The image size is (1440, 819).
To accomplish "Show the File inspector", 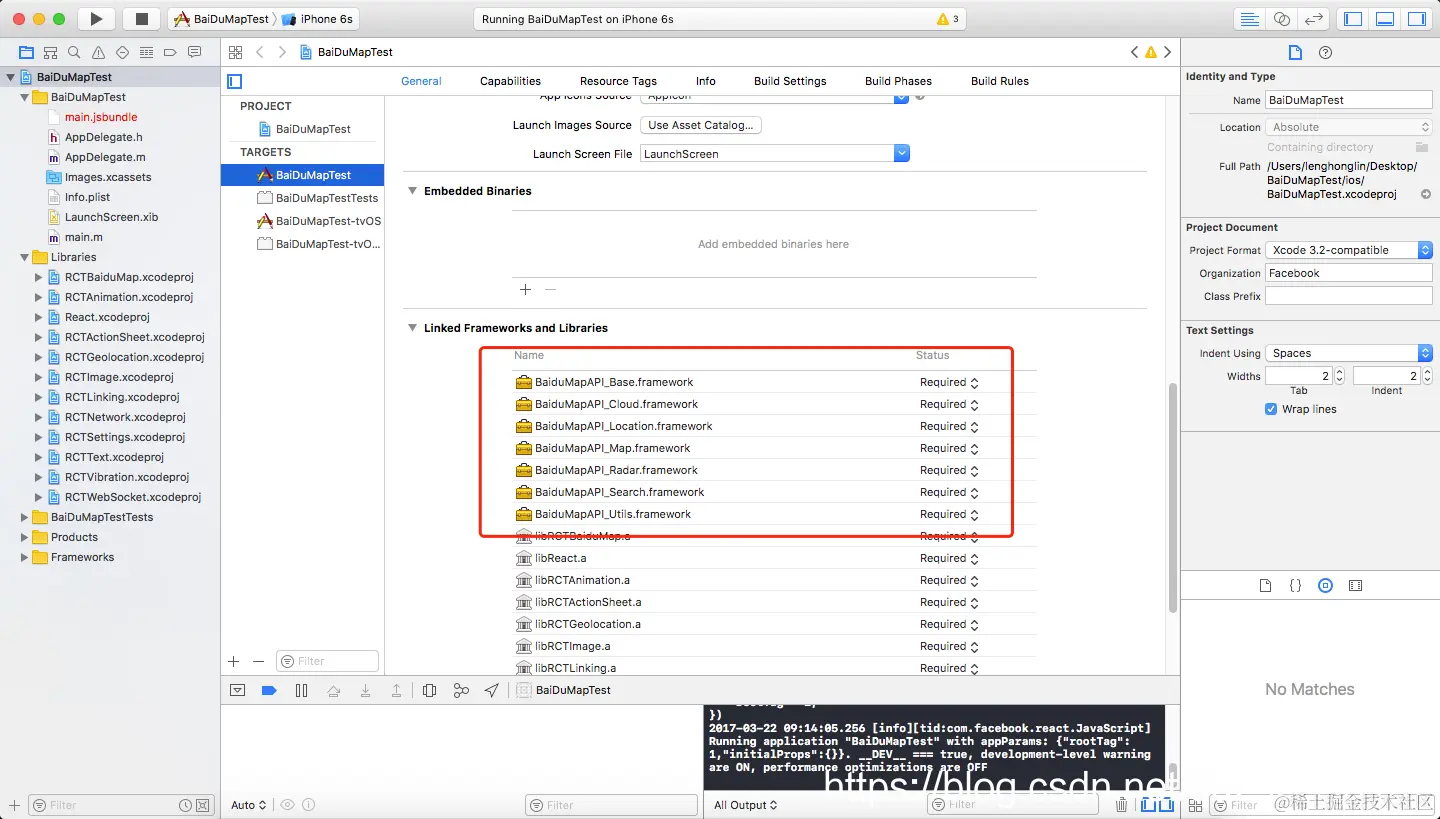I will coord(1295,52).
